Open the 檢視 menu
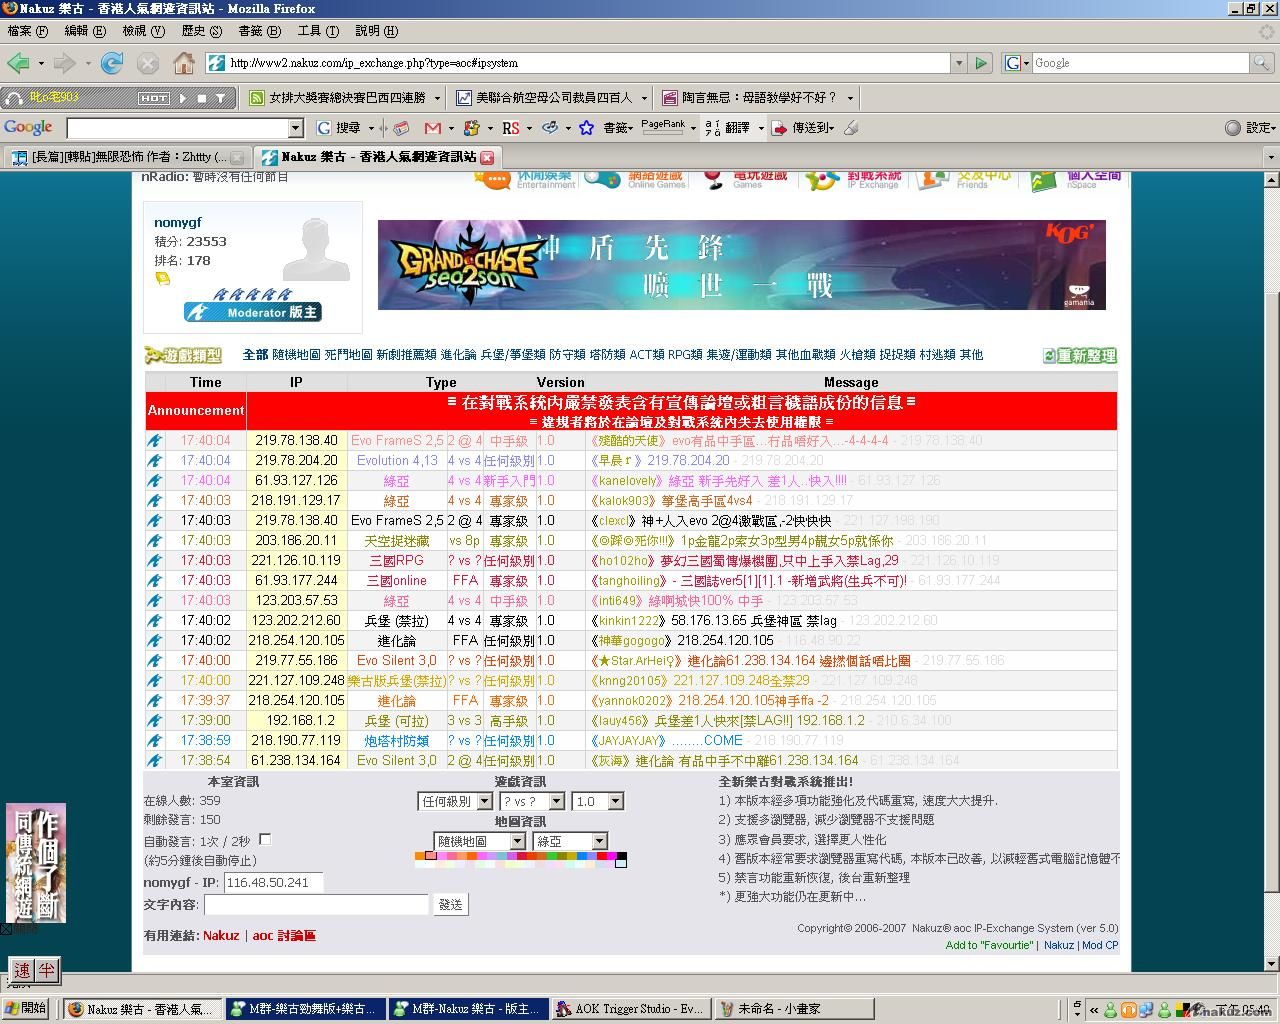This screenshot has height=1024, width=1280. pyautogui.click(x=143, y=31)
